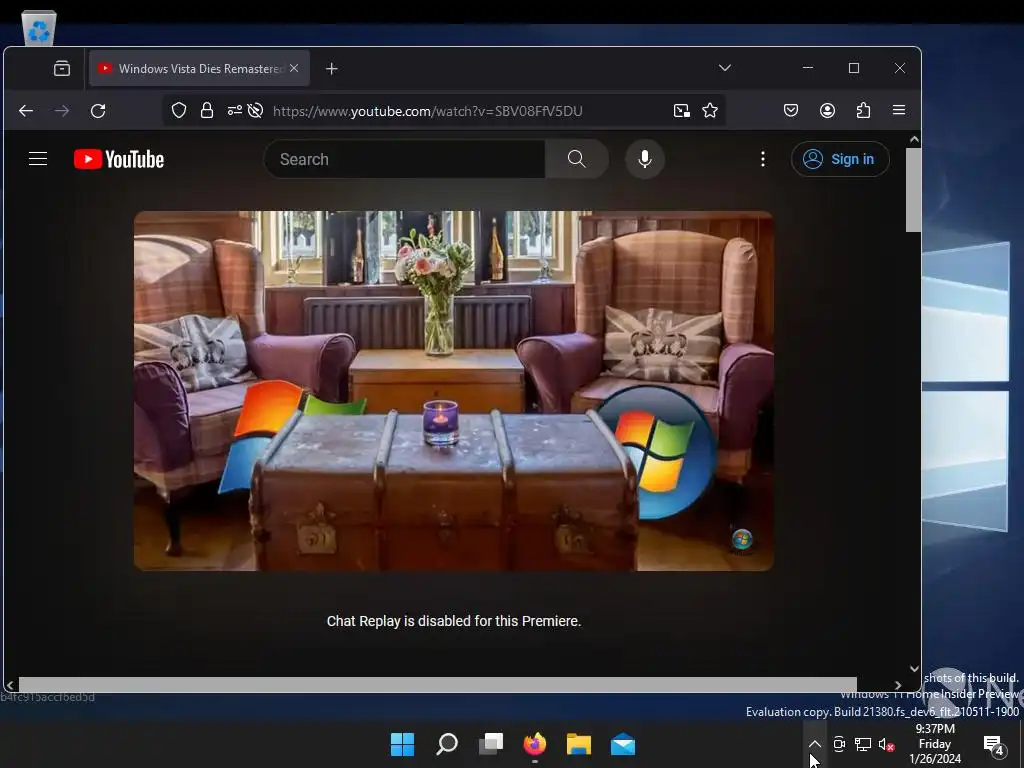This screenshot has width=1024, height=768.
Task: Click the Chat Replay is disabled message
Action: [454, 621]
